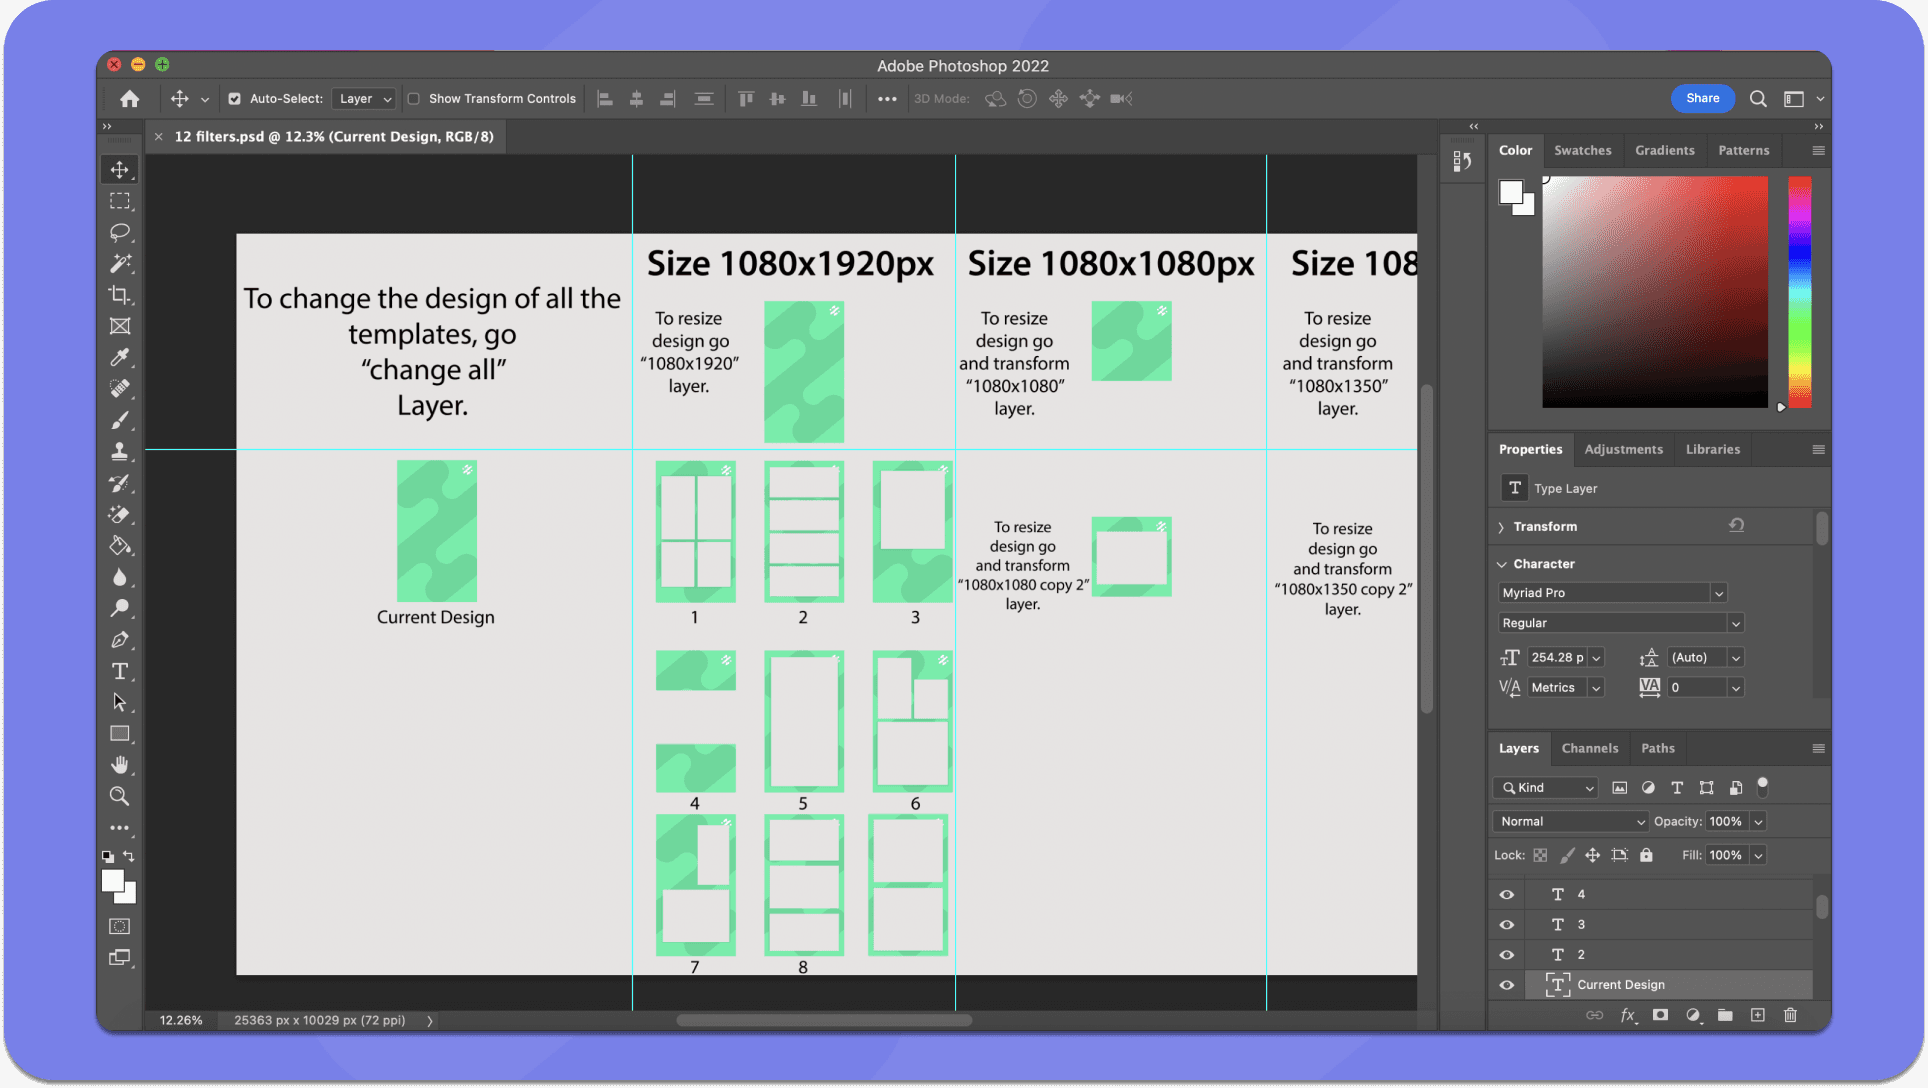Click the blue Share button

[x=1702, y=98]
